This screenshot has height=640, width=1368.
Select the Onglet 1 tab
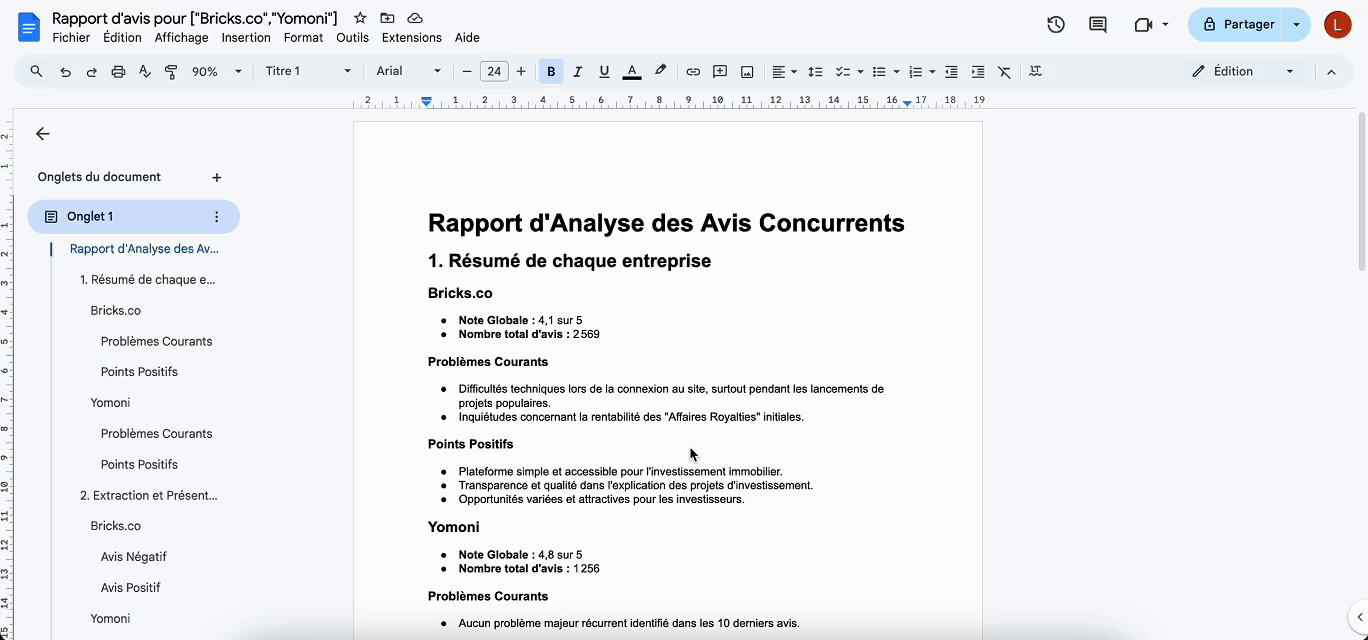[134, 216]
